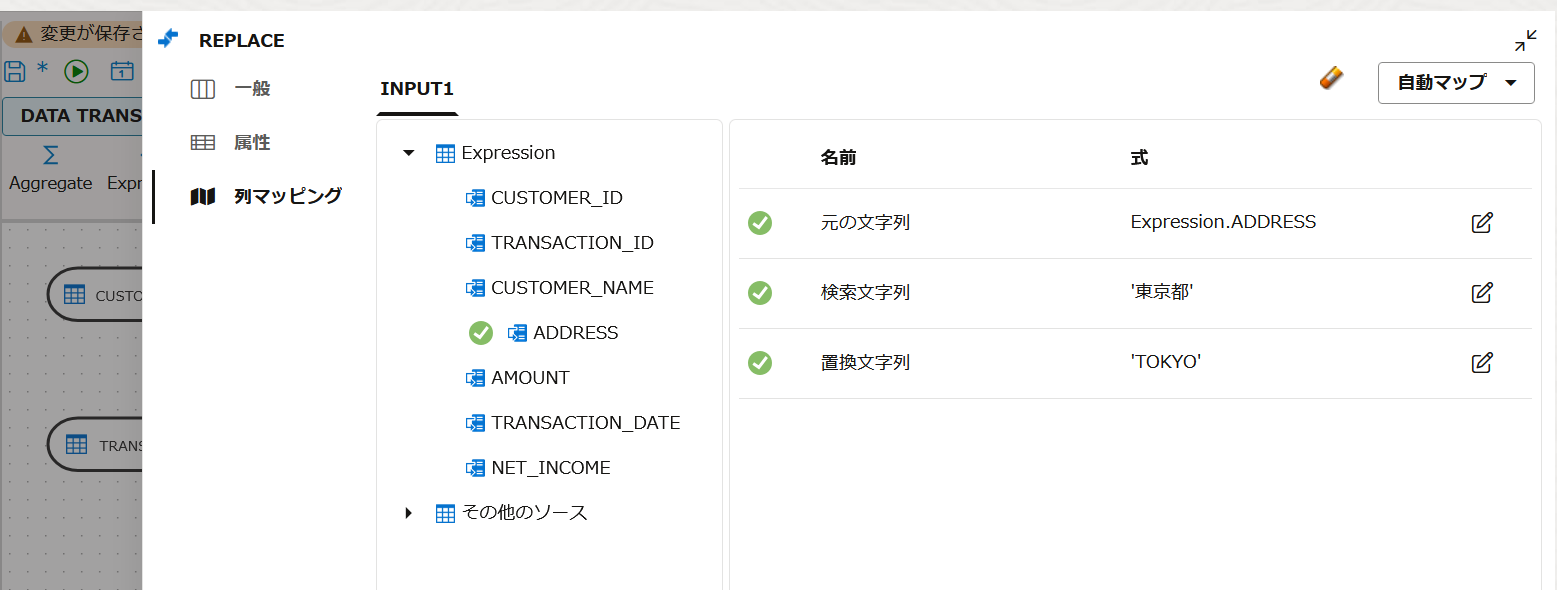
Task: Select the ADDRESS column
Action: [575, 333]
